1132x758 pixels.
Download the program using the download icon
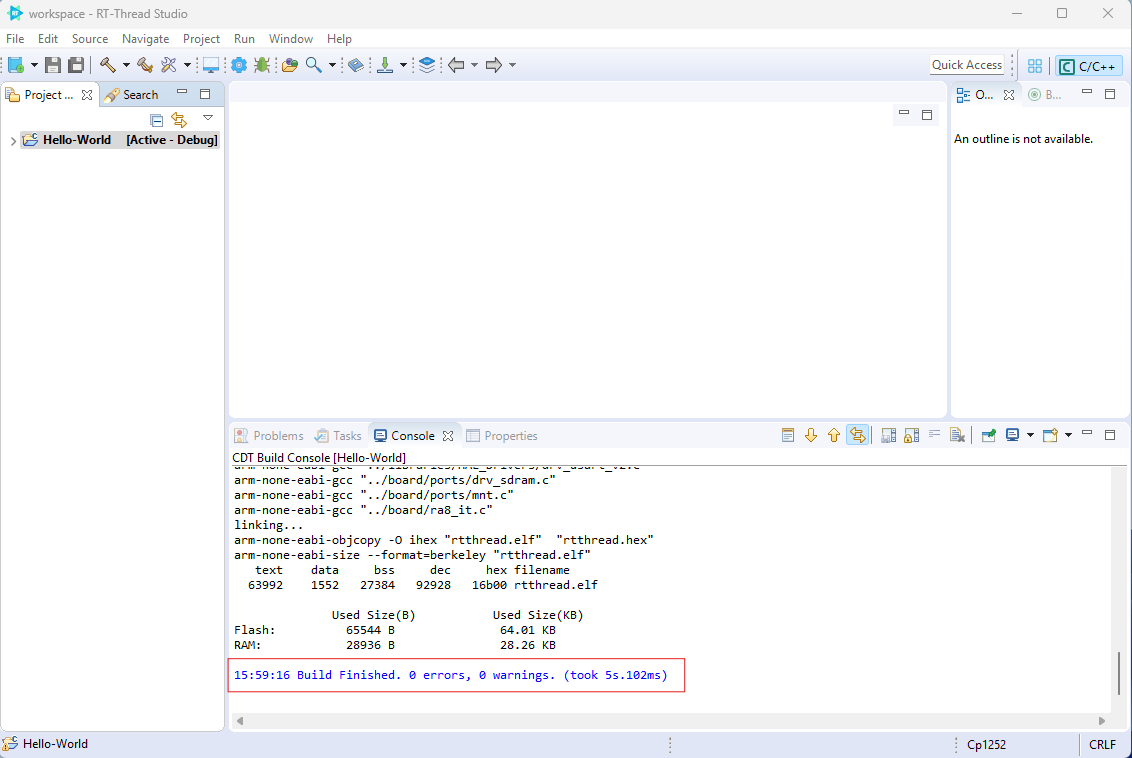point(385,64)
